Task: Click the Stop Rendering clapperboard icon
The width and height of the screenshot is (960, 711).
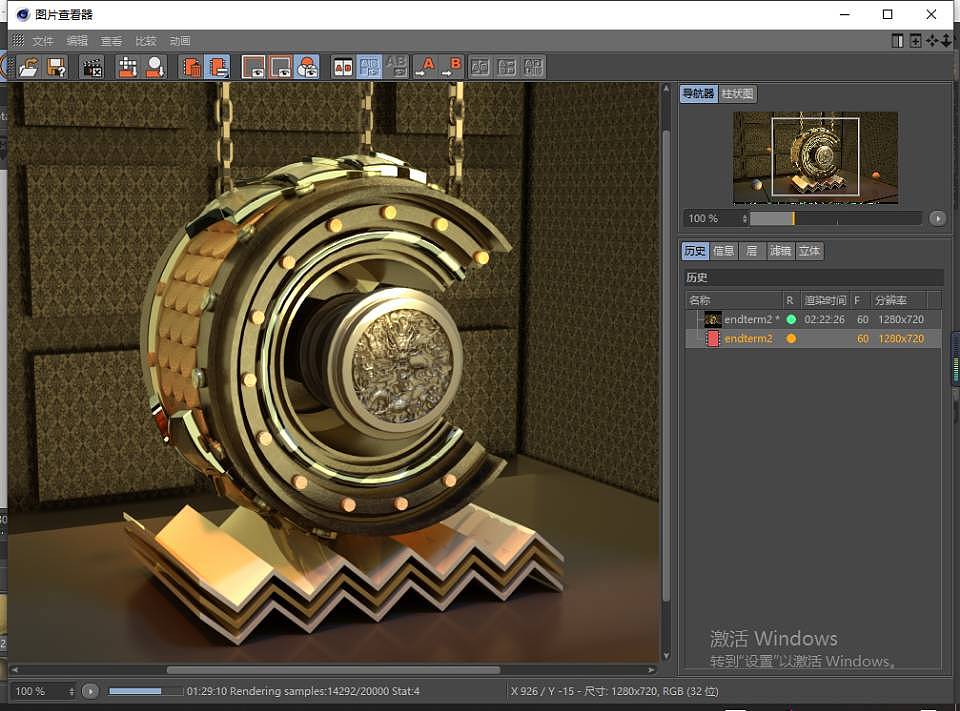Action: coord(92,67)
